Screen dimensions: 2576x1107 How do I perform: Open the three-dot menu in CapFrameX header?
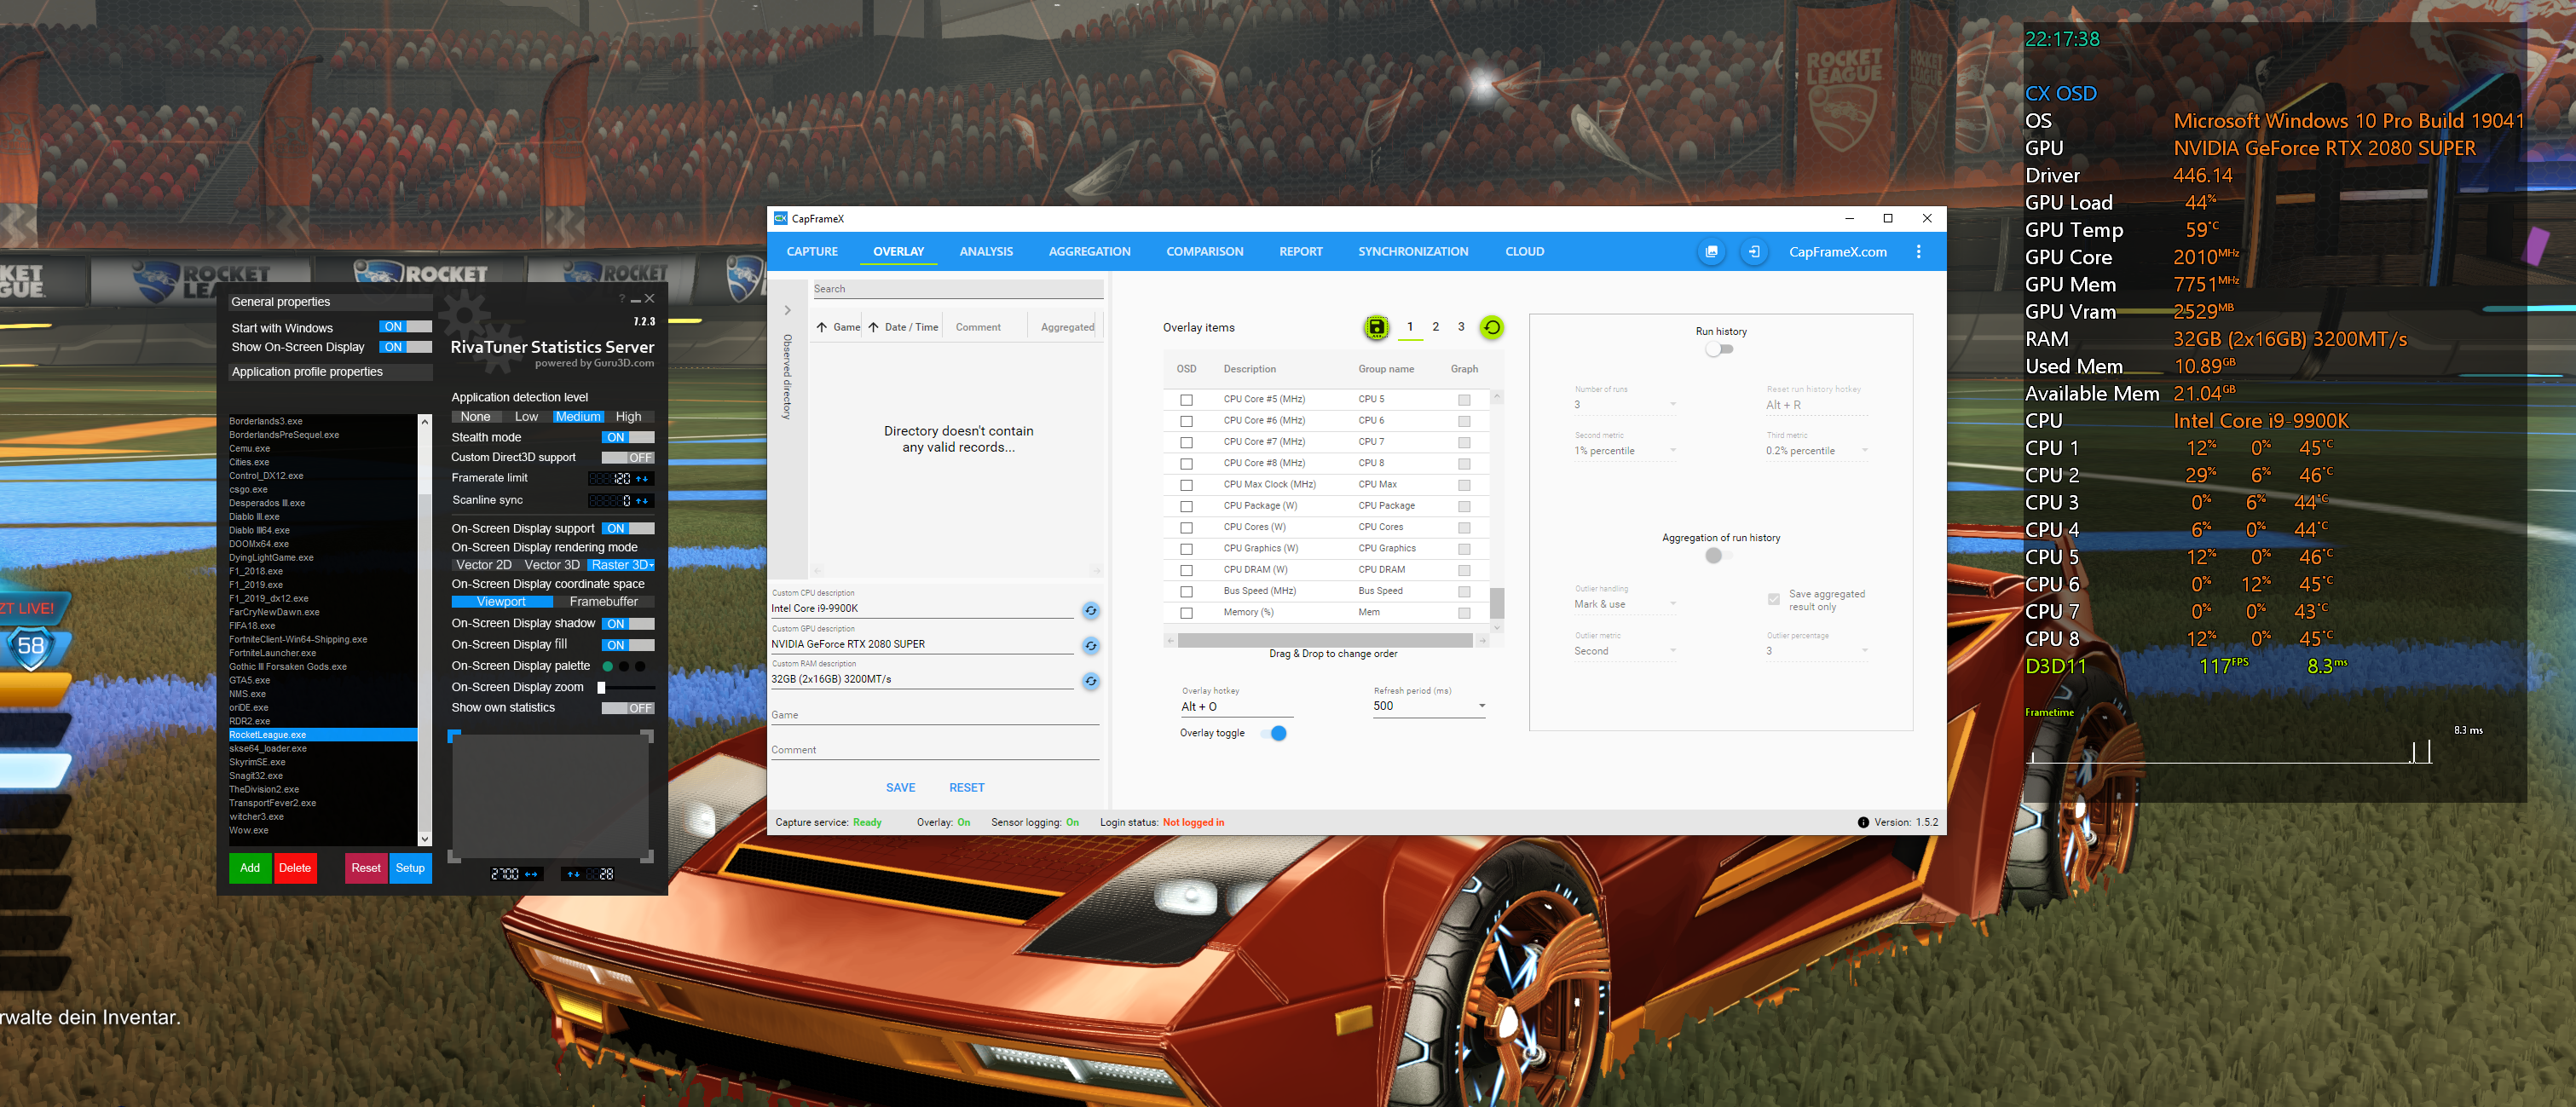click(x=1918, y=252)
